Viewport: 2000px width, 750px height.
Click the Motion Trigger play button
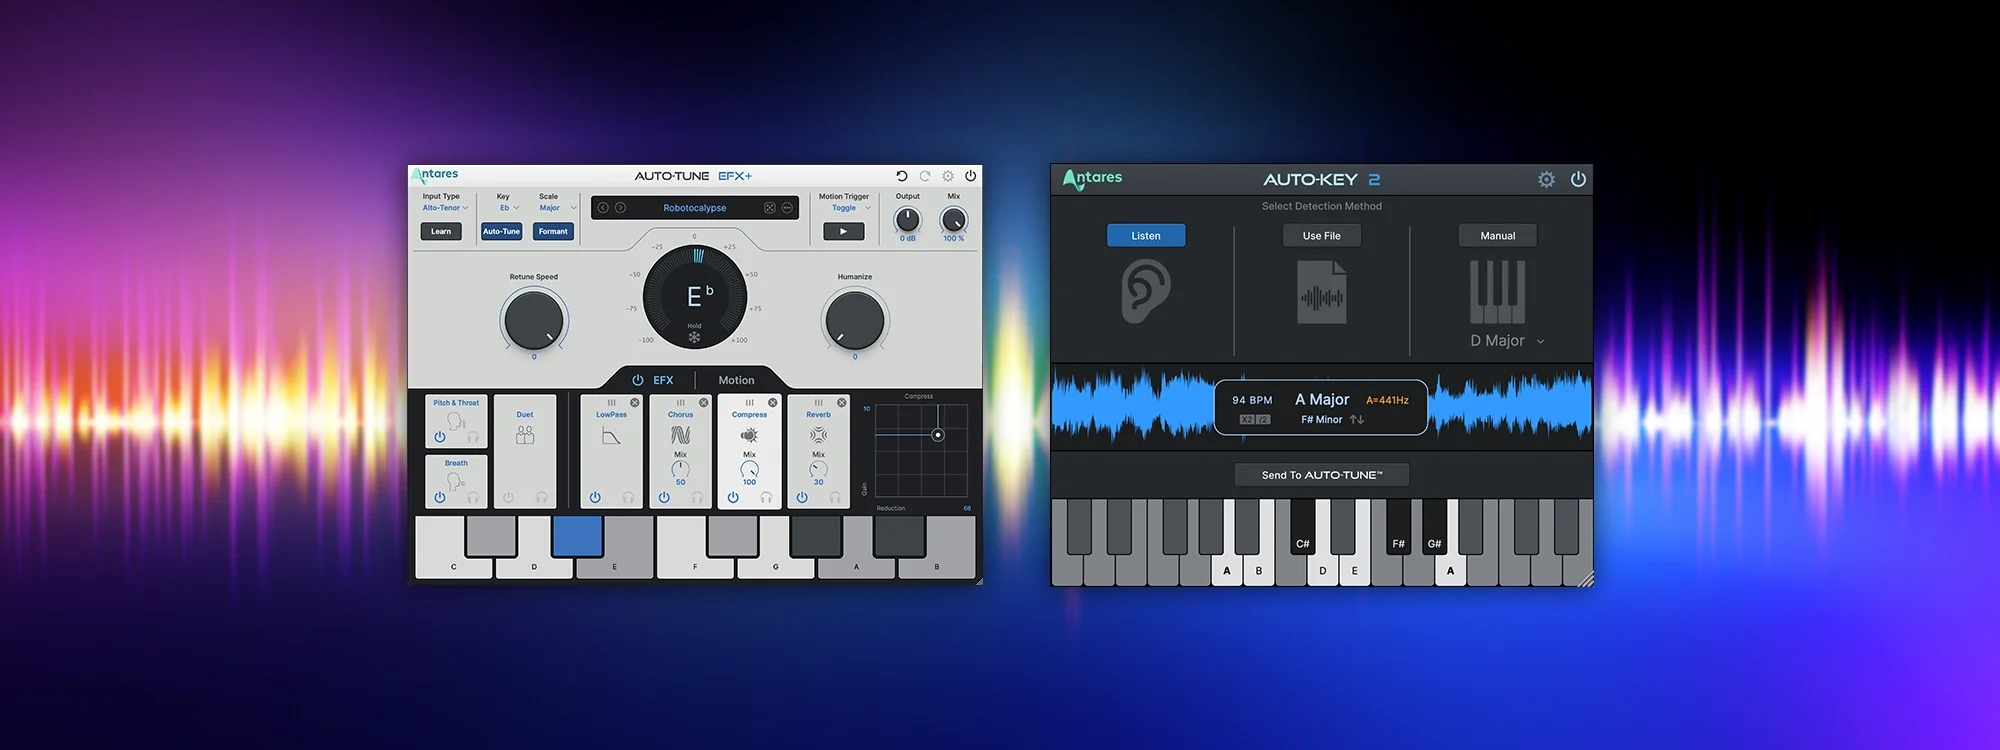(x=843, y=231)
